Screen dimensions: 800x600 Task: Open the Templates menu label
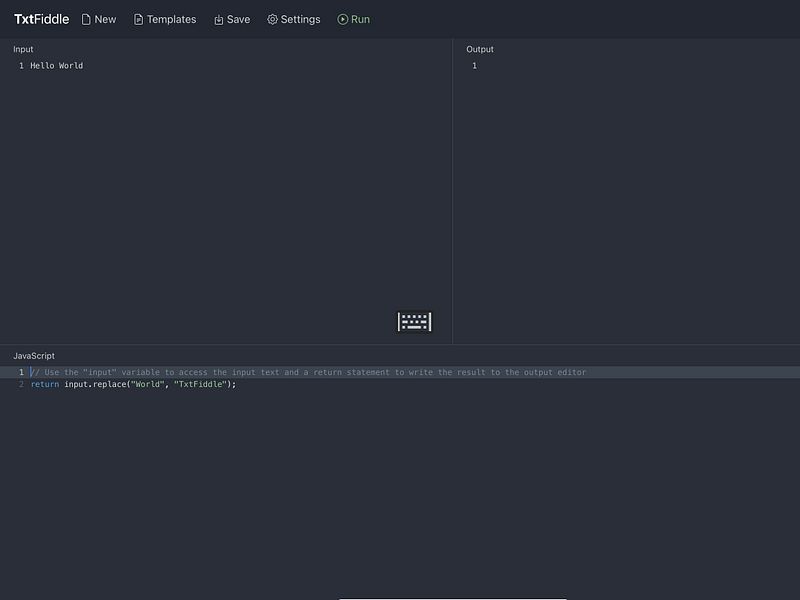[x=171, y=19]
